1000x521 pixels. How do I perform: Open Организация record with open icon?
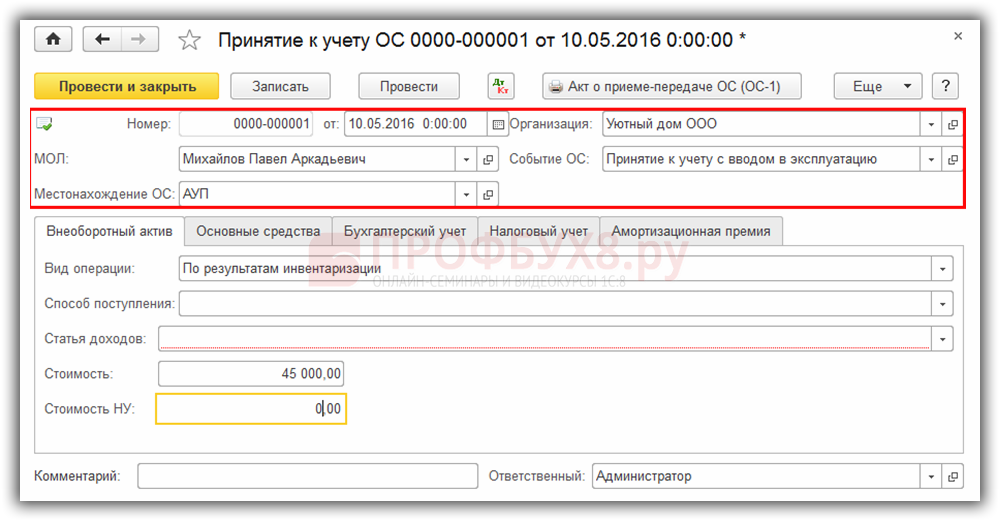pos(952,125)
